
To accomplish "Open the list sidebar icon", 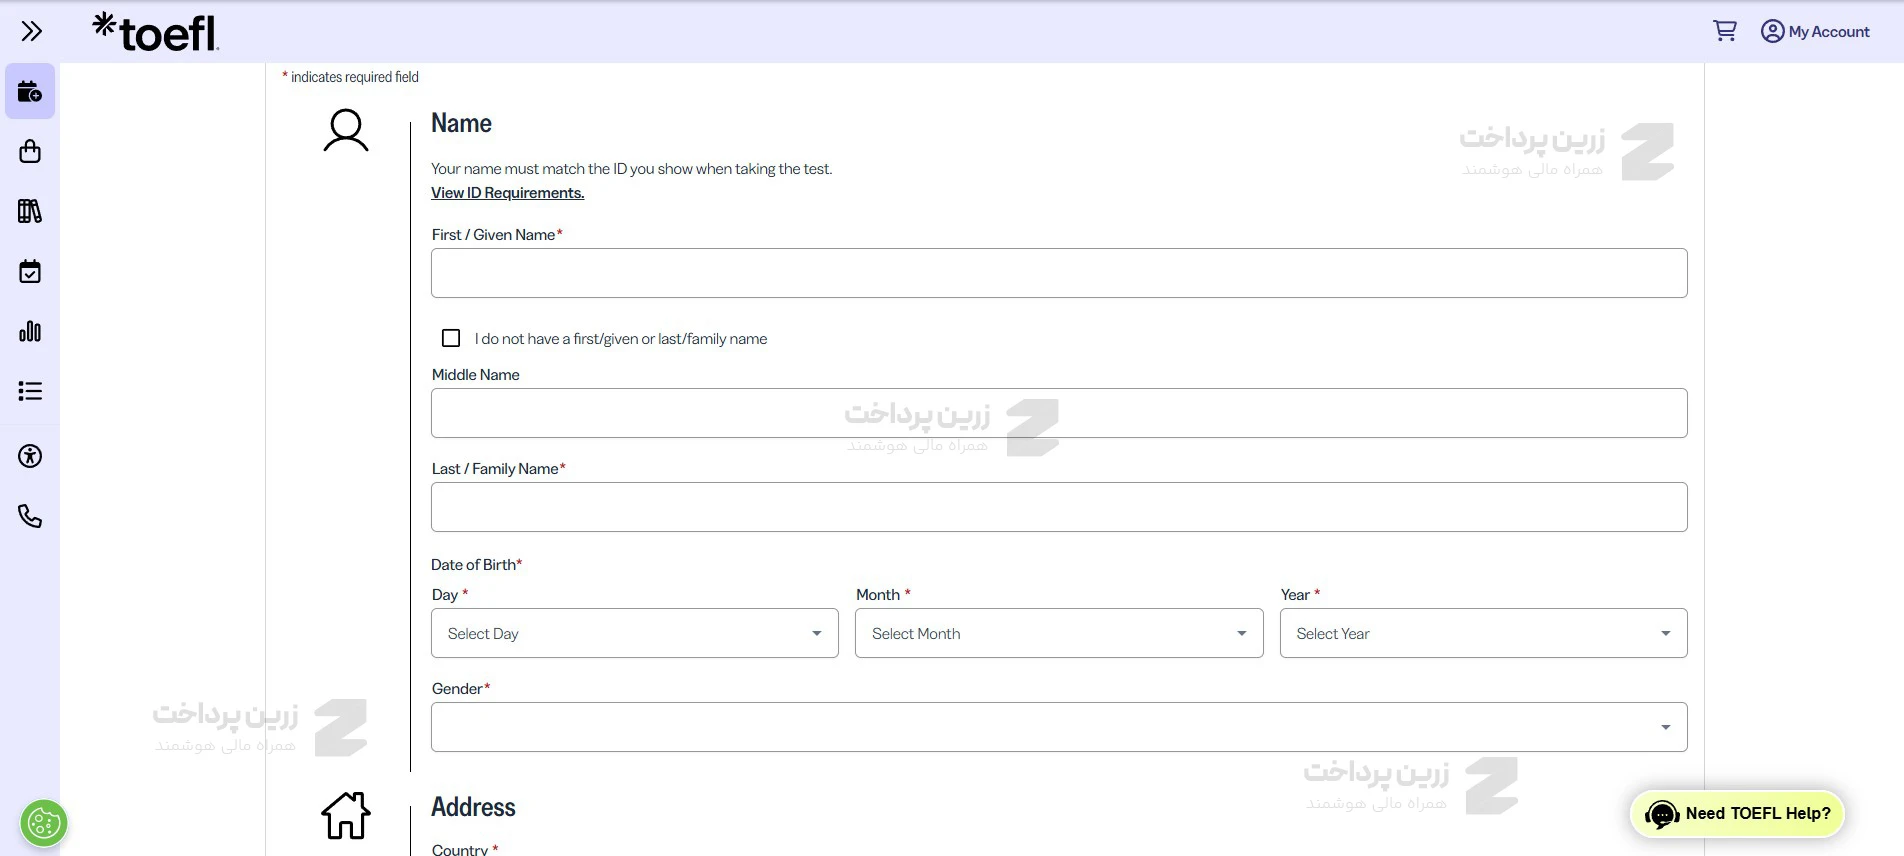I will tap(30, 391).
